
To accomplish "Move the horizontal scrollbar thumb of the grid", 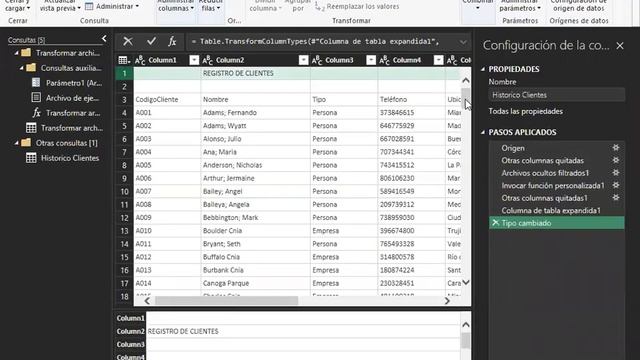I will (227, 301).
